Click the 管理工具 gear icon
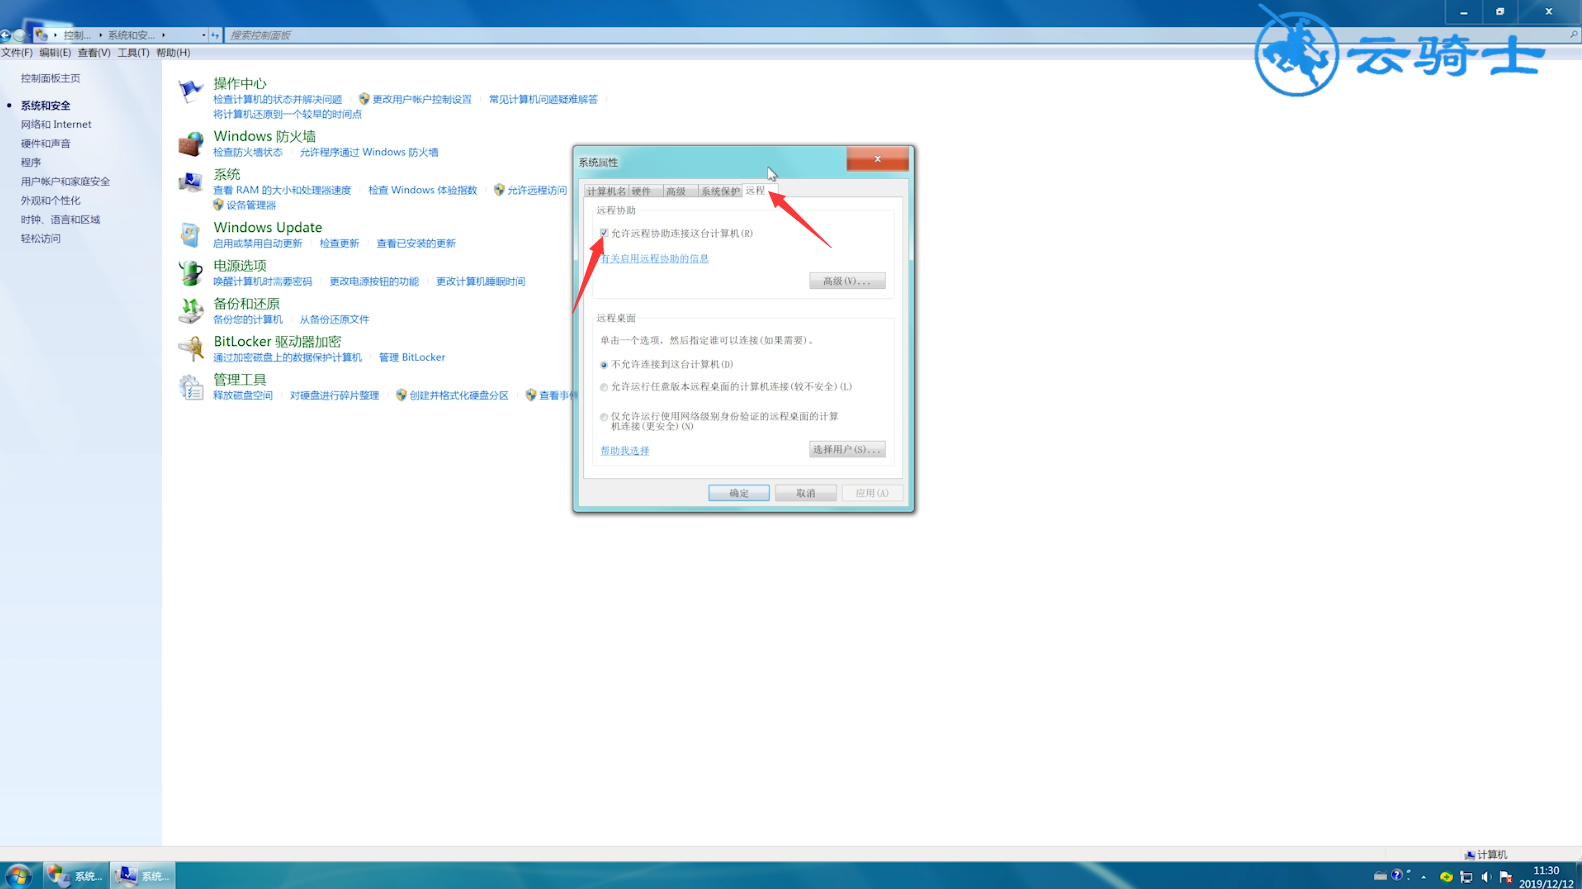This screenshot has width=1582, height=889. [x=190, y=387]
